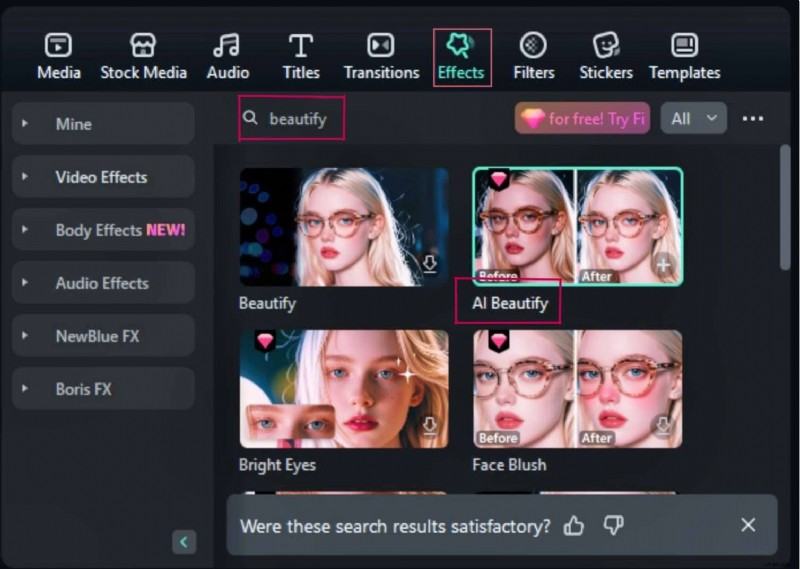
Task: Open the Transitions icon
Action: tap(381, 45)
